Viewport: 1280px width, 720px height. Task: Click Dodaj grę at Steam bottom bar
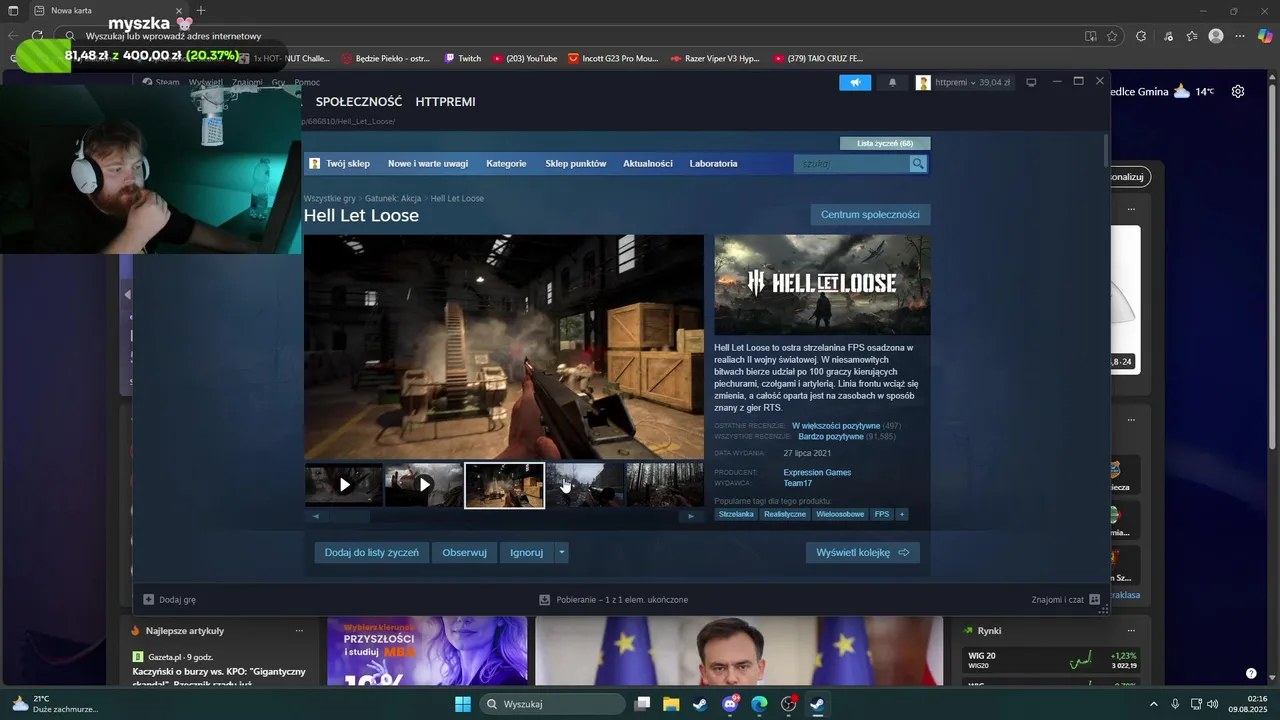point(169,600)
